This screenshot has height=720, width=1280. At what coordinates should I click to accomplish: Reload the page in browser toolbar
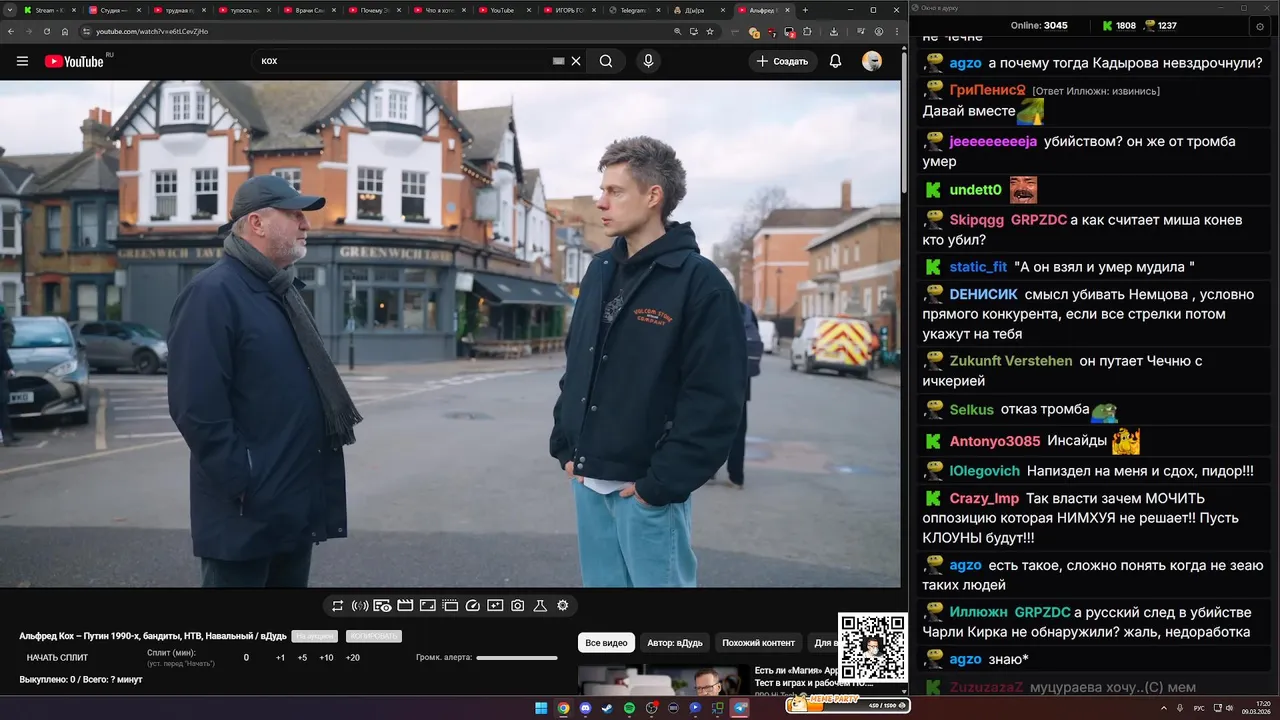click(x=46, y=31)
